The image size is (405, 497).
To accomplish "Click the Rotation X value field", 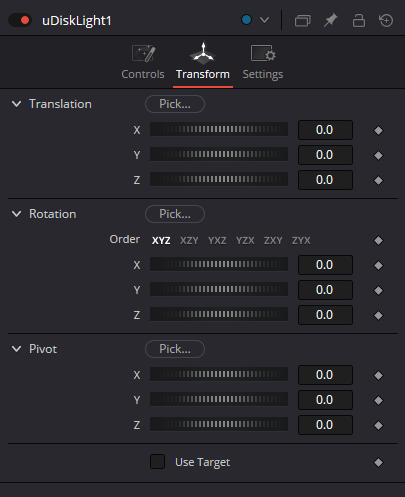I will click(x=325, y=265).
